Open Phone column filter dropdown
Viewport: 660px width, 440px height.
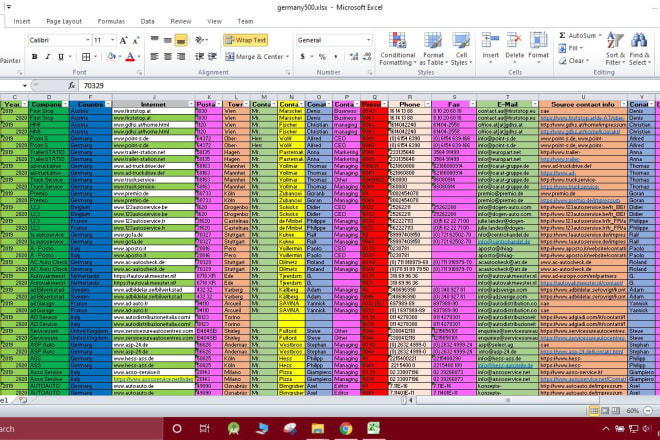tap(428, 104)
